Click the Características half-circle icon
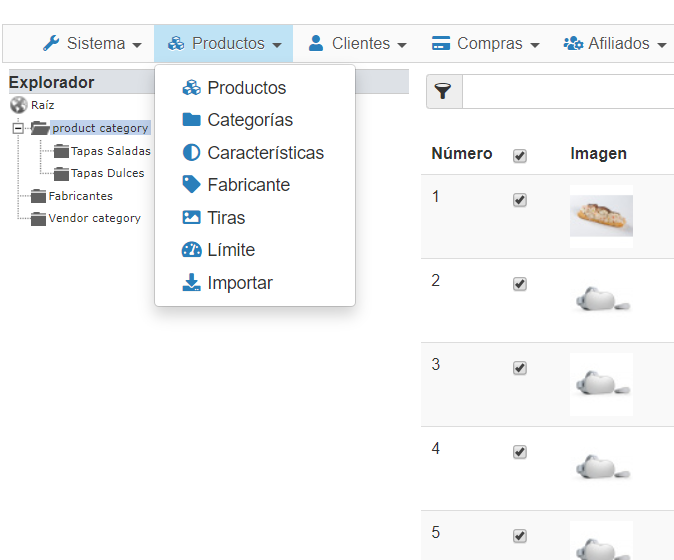Screen dimensions: 674x560 tap(192, 153)
